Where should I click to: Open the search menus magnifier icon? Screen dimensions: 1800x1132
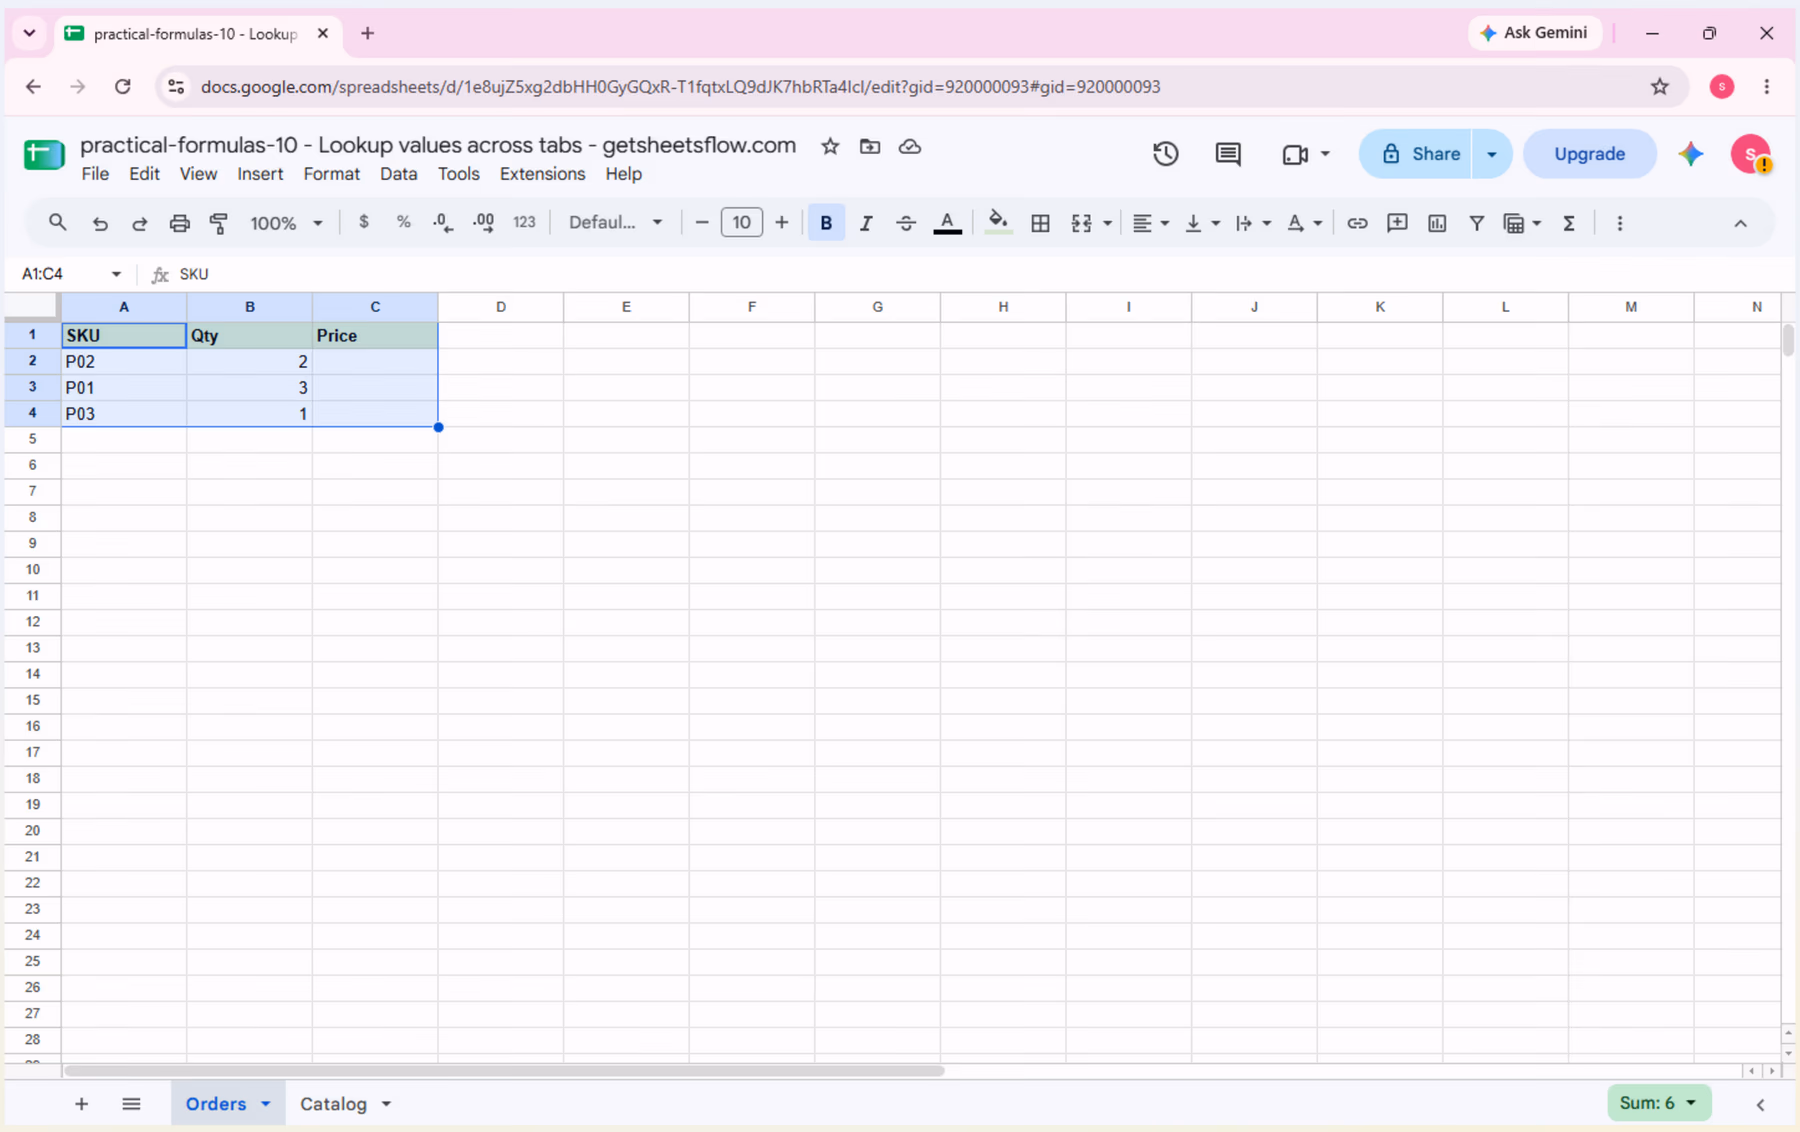[57, 223]
